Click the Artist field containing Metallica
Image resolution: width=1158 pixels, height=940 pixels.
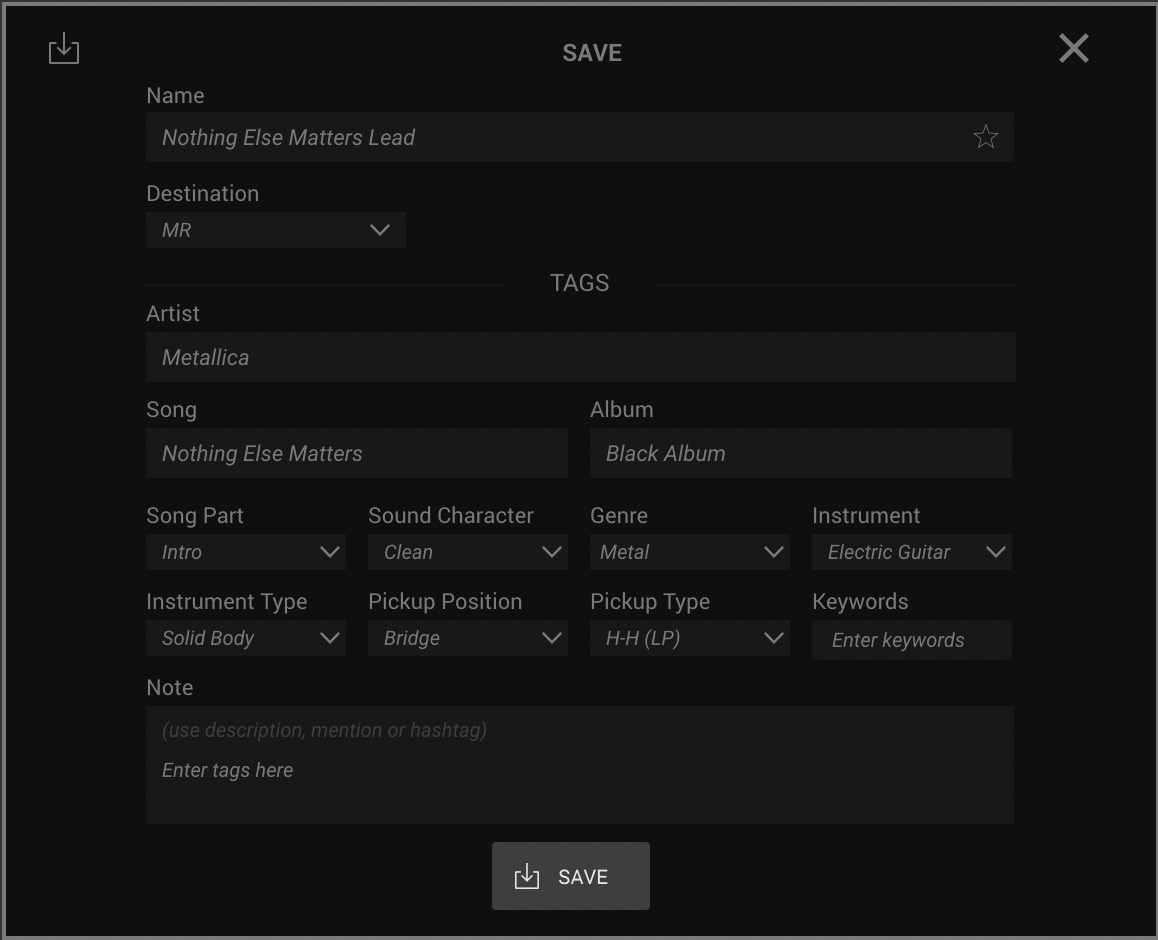[580, 357]
